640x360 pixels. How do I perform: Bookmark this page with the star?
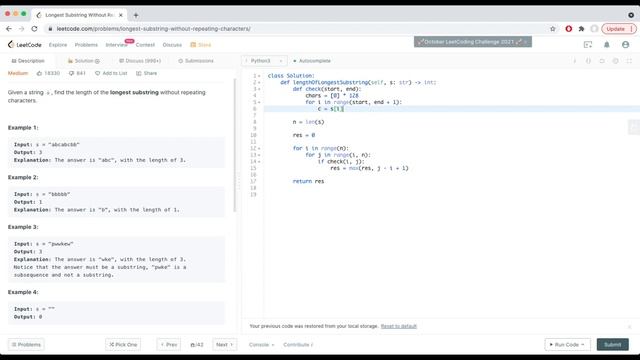point(553,29)
